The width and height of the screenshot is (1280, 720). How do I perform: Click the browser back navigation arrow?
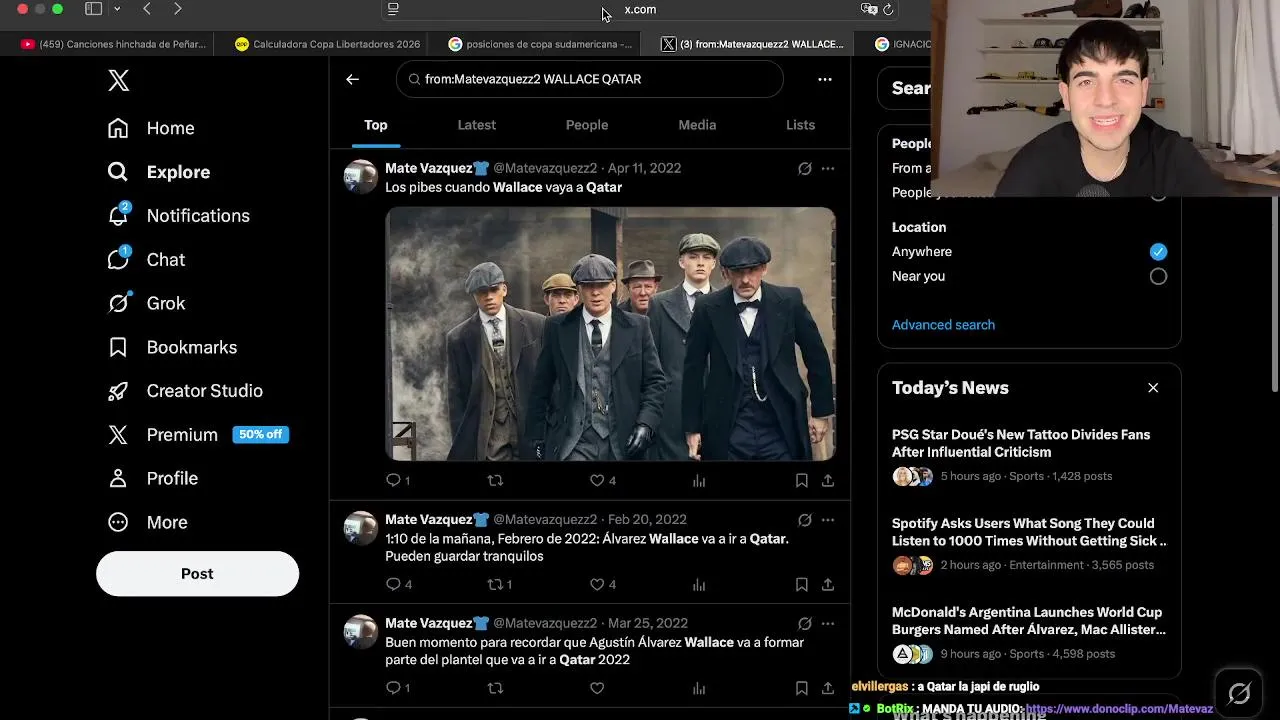point(147,9)
